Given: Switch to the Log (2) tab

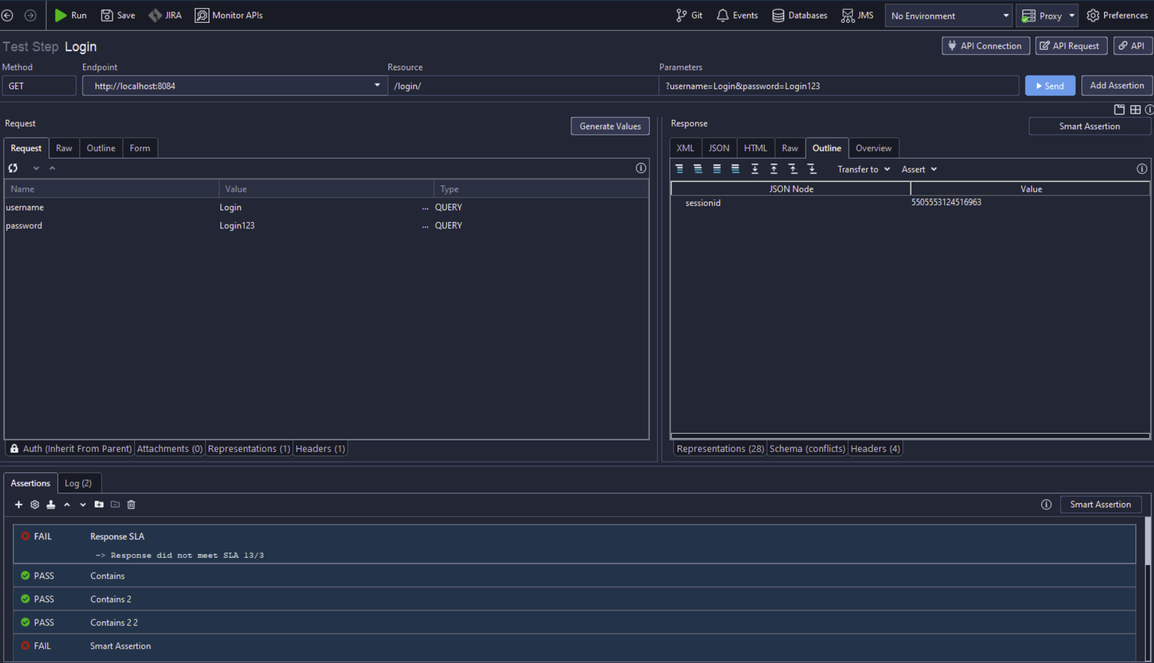Looking at the screenshot, I should (x=78, y=483).
